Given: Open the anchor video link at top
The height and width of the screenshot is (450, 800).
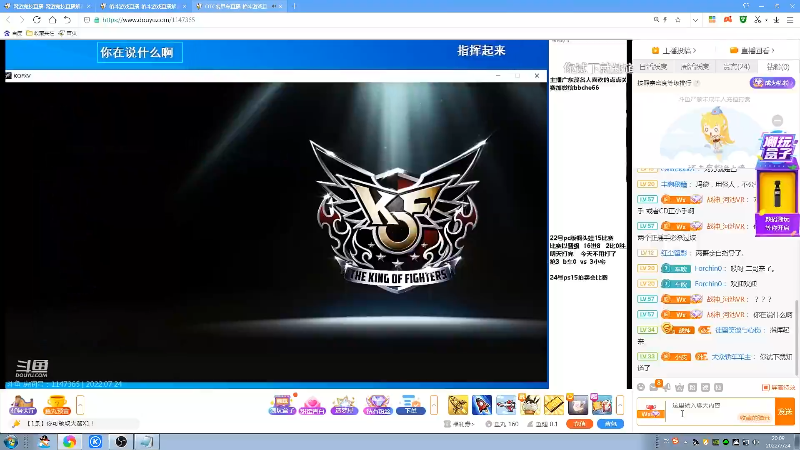Looking at the screenshot, I should click(x=673, y=51).
